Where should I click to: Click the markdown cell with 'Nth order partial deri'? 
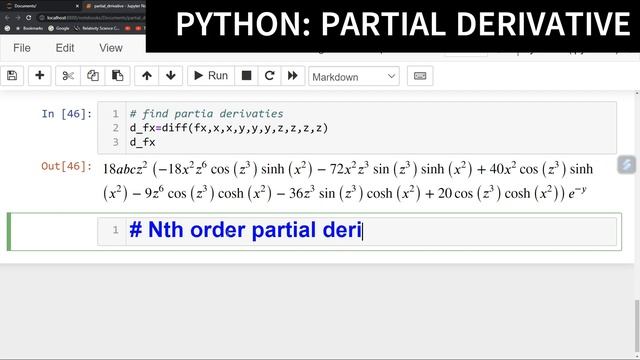click(357, 231)
